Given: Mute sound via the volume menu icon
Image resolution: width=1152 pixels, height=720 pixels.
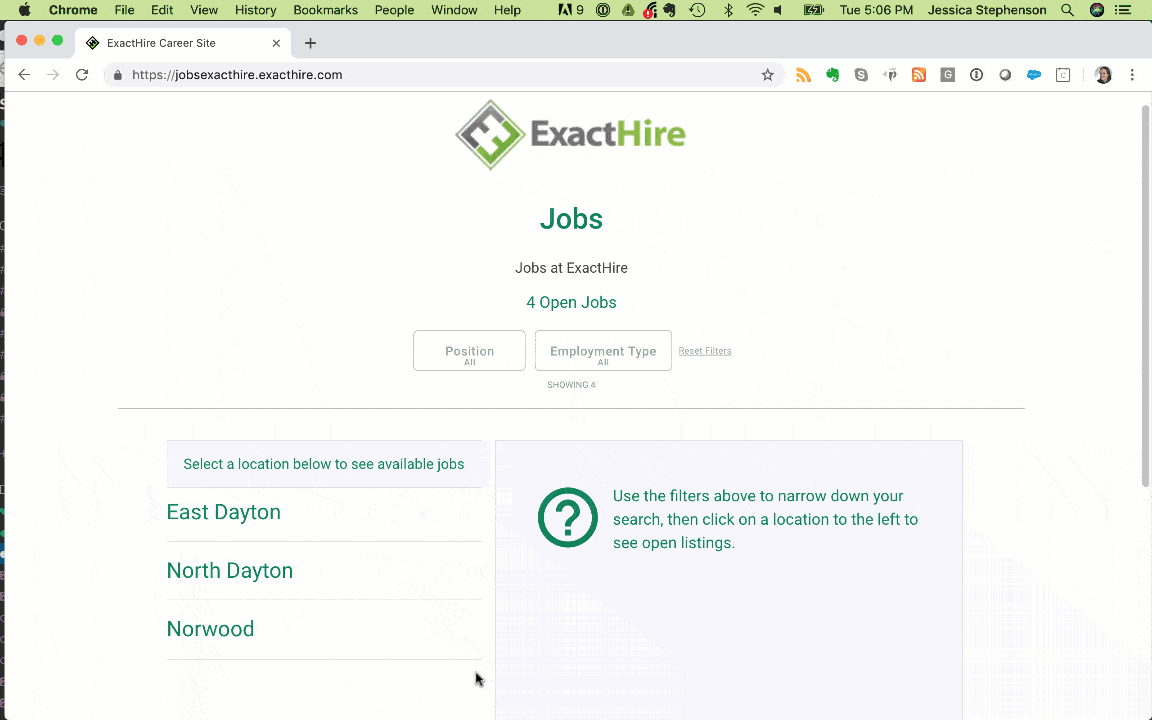Looking at the screenshot, I should tap(780, 10).
